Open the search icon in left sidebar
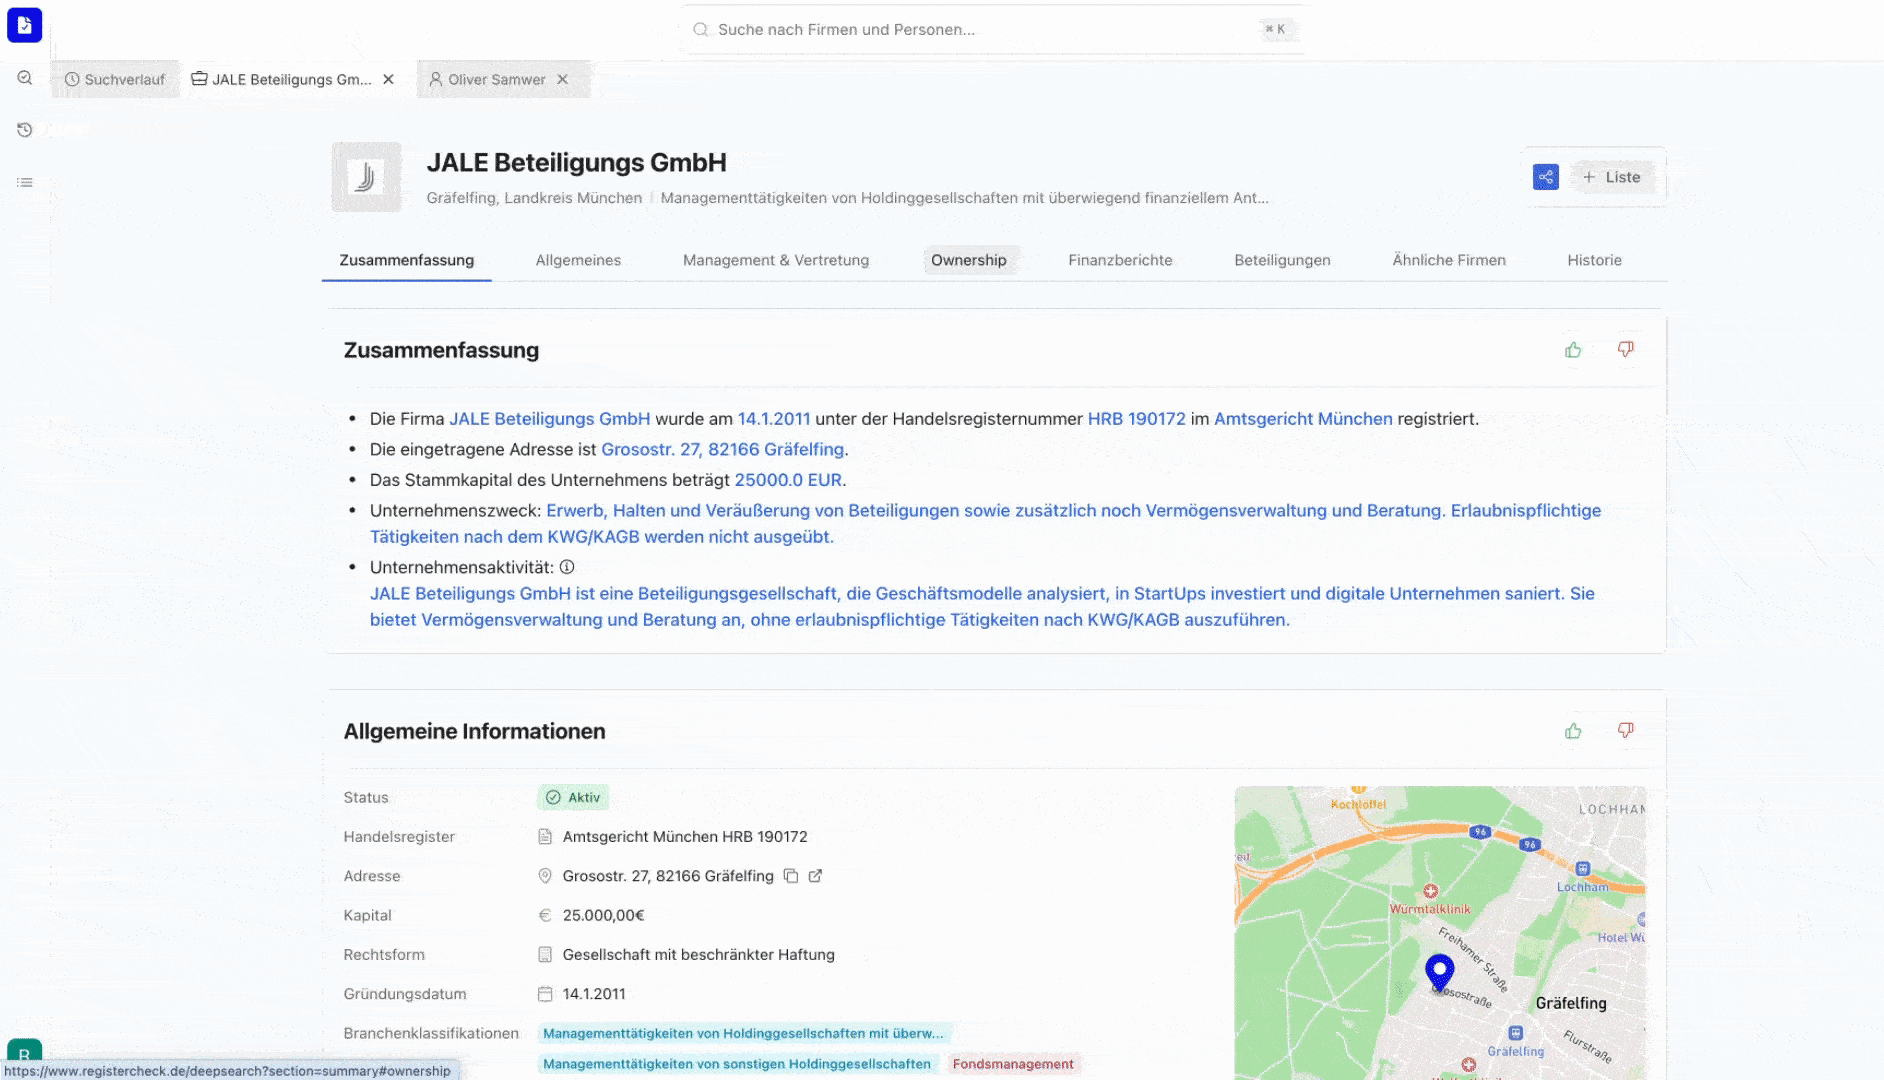 (x=25, y=78)
